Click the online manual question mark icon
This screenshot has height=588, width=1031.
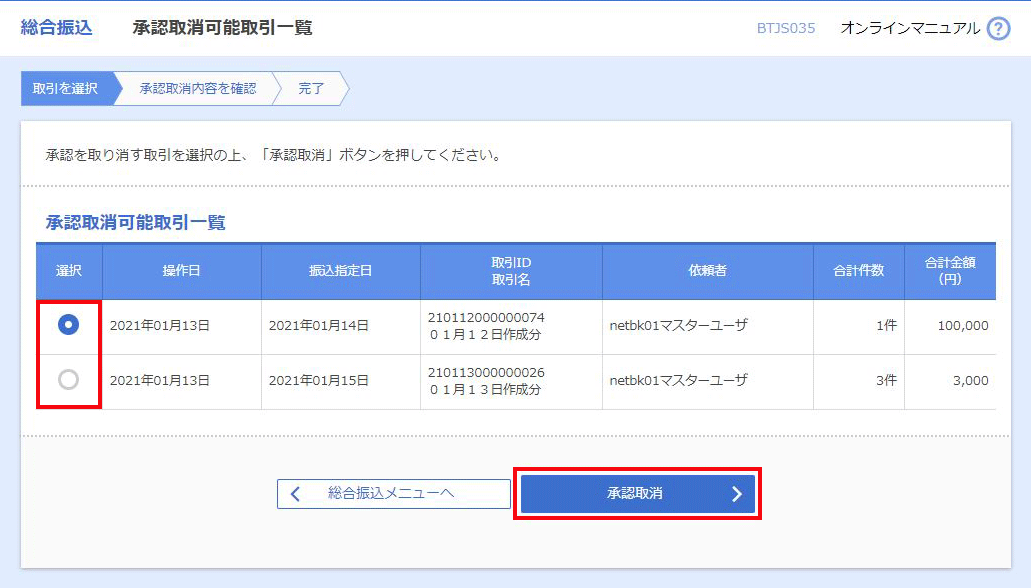pyautogui.click(x=998, y=29)
